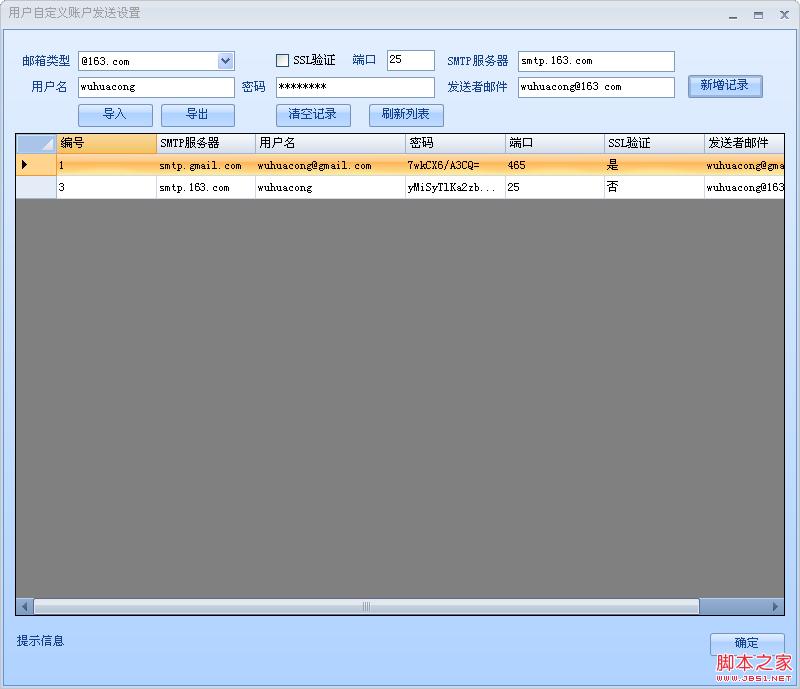Click the table select-all corner cell

36,144
